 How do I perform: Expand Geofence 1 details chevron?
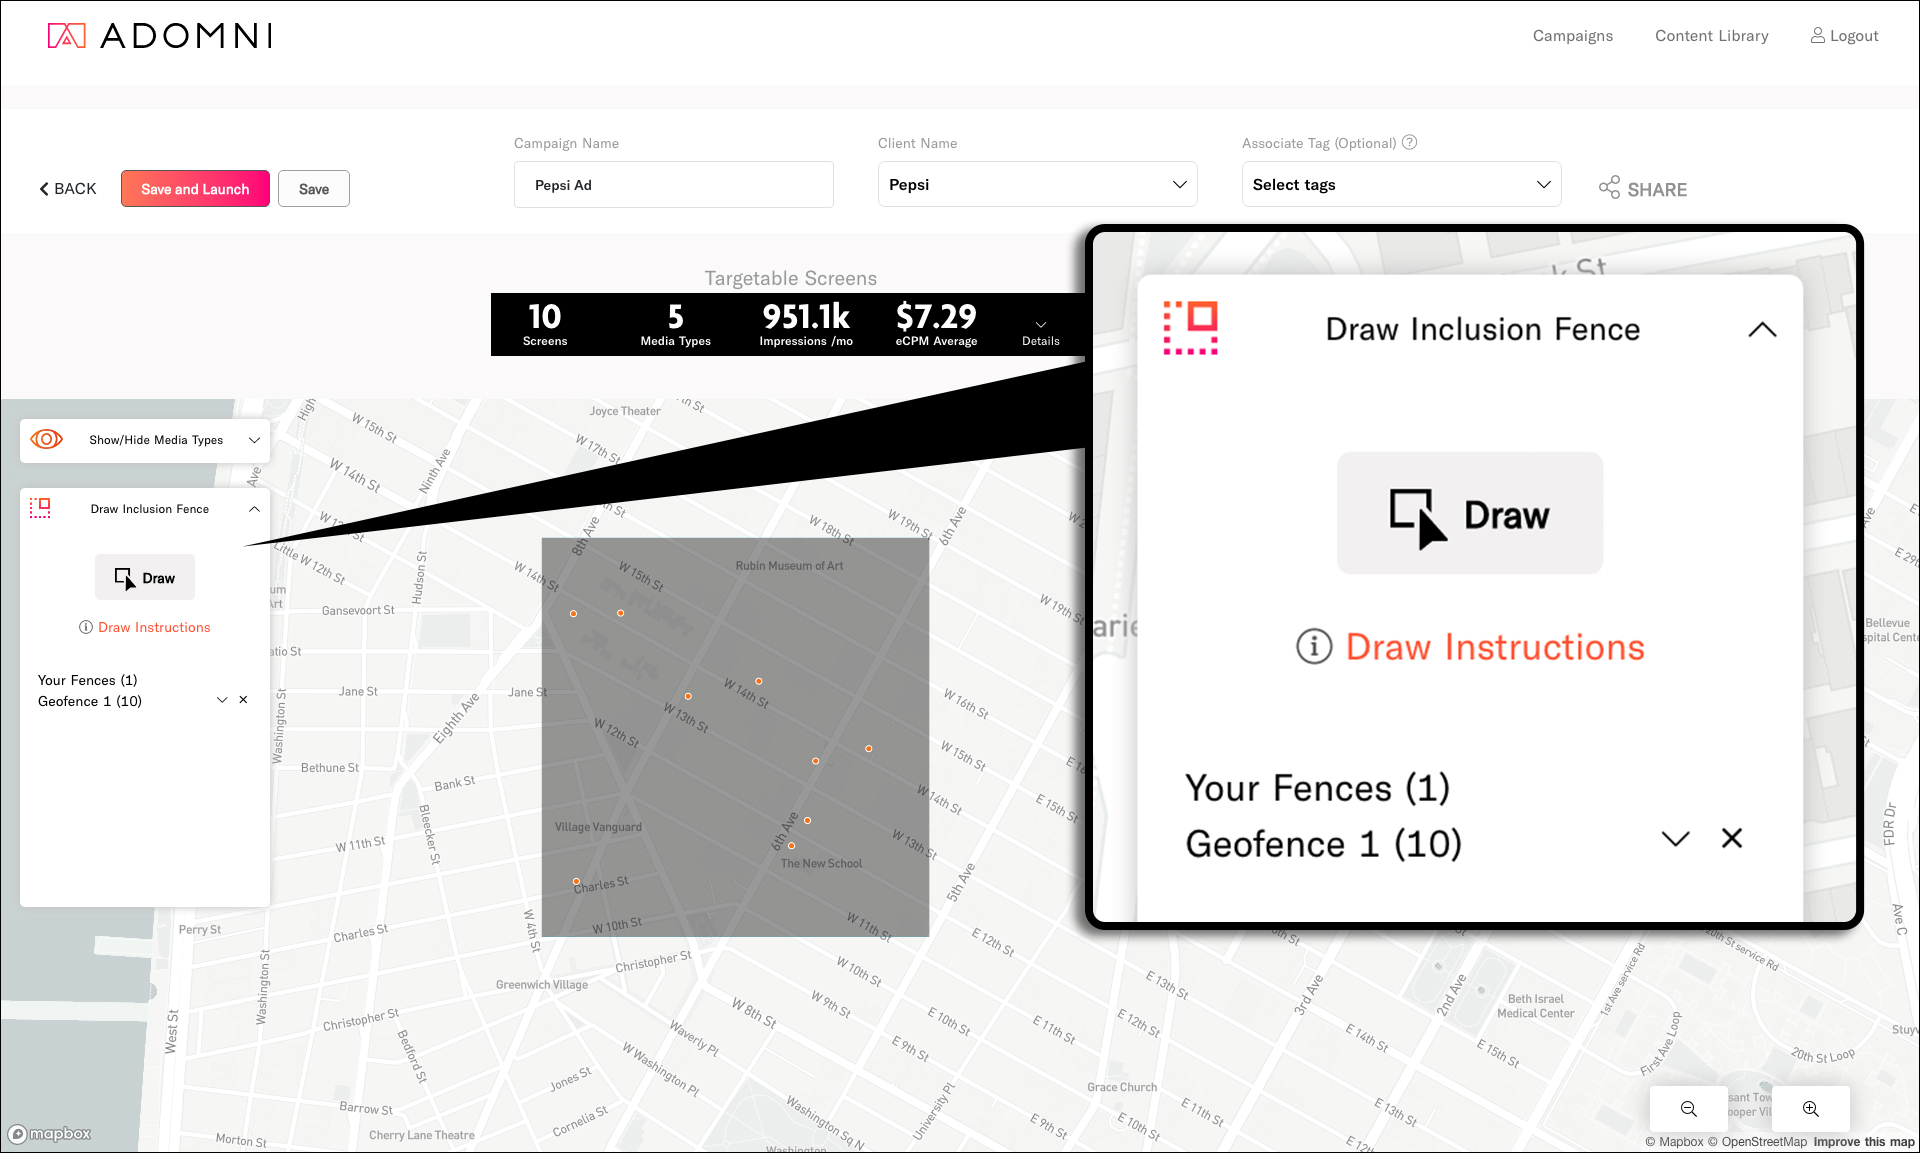[222, 700]
